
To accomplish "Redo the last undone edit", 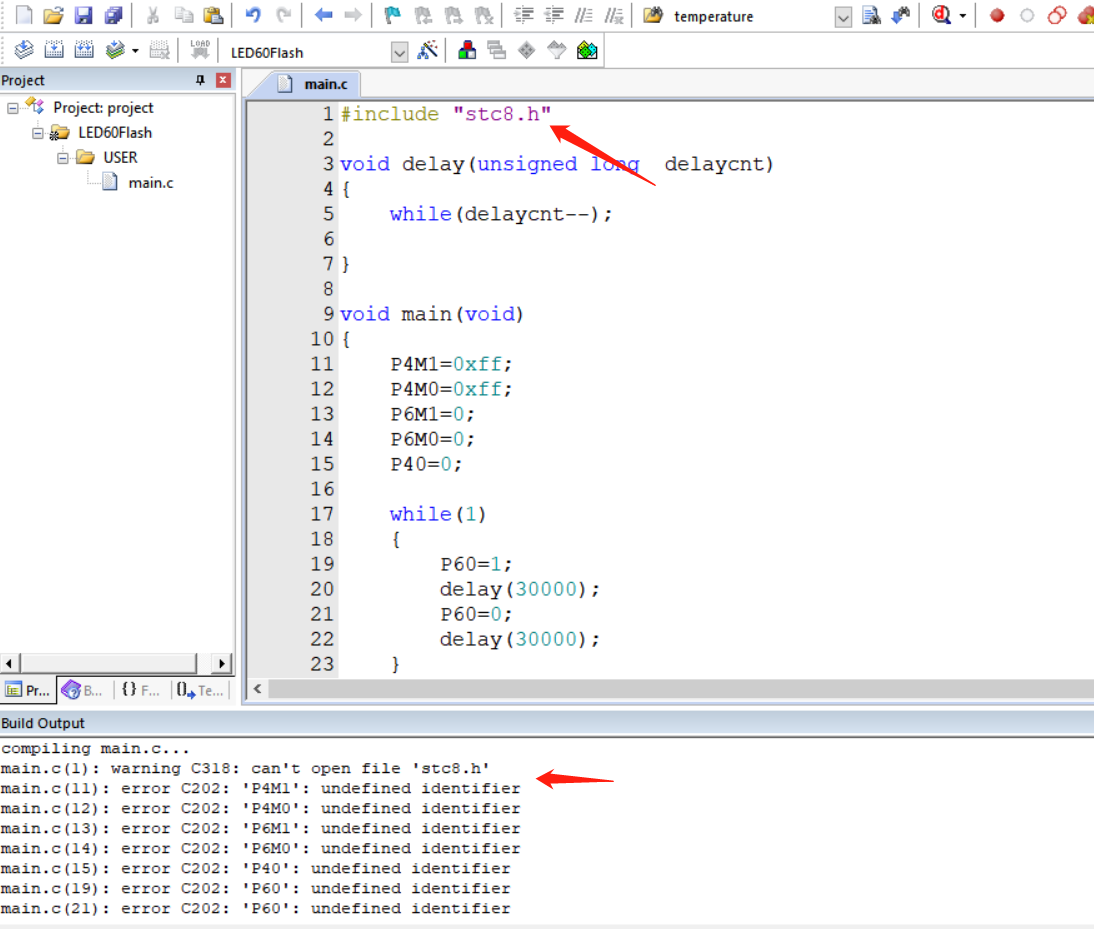I will (x=283, y=15).
